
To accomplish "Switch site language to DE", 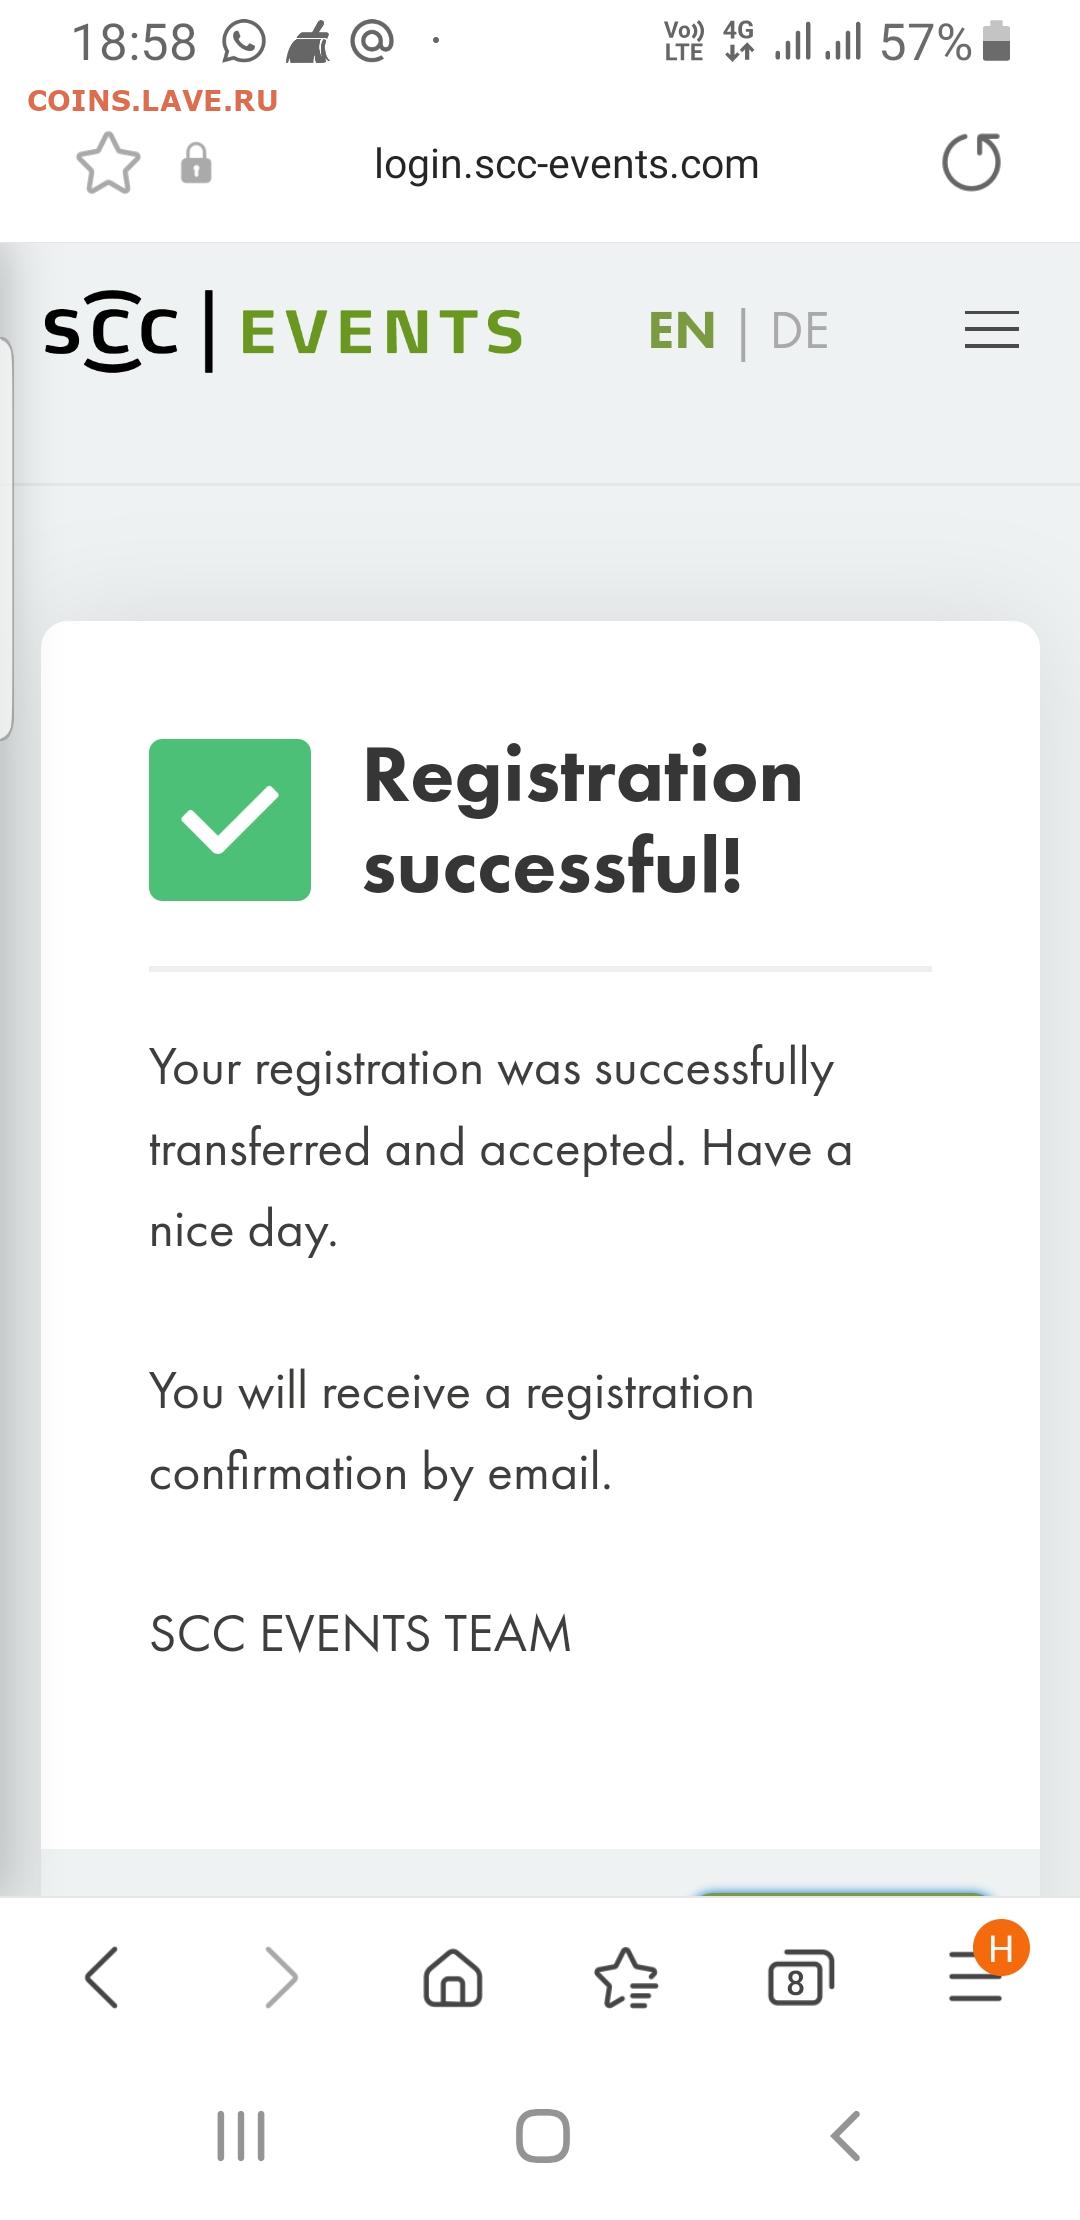I will [x=800, y=331].
